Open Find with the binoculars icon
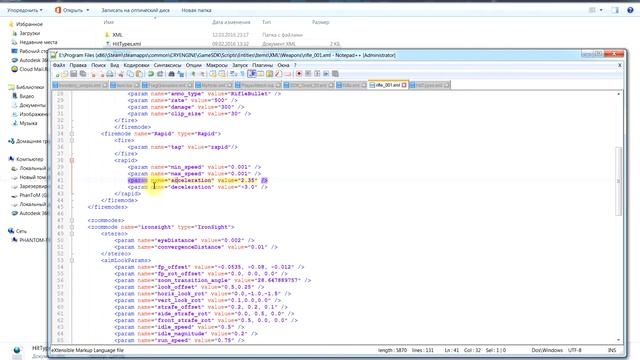640x360 pixels. coord(171,74)
